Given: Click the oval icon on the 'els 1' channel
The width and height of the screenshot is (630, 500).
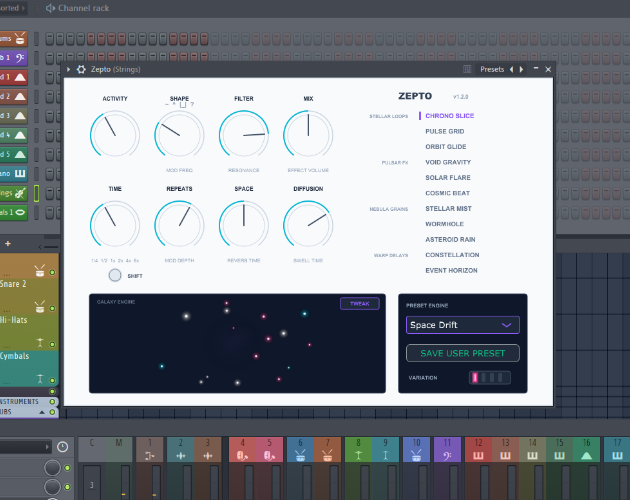Looking at the screenshot, I should point(20,212).
